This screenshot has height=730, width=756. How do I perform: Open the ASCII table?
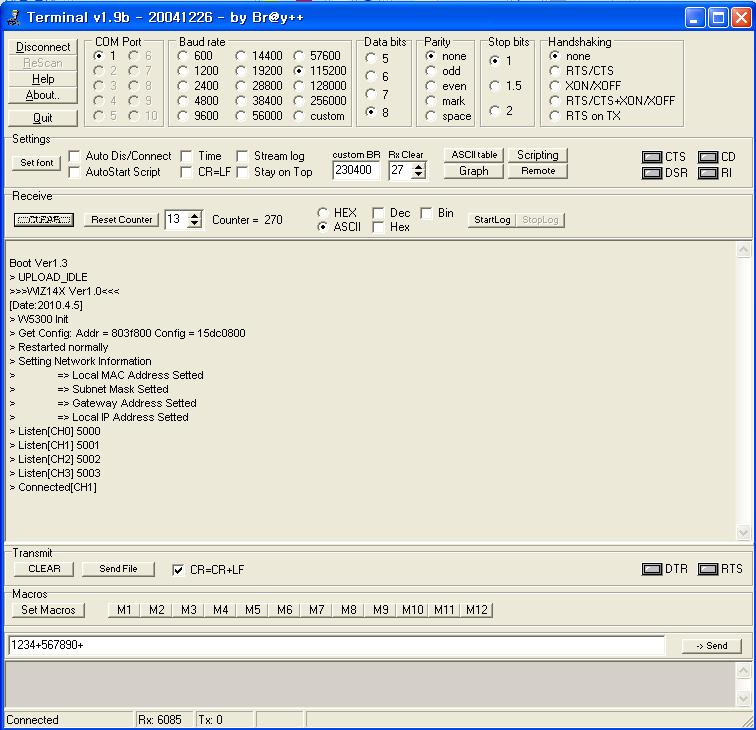tap(473, 155)
